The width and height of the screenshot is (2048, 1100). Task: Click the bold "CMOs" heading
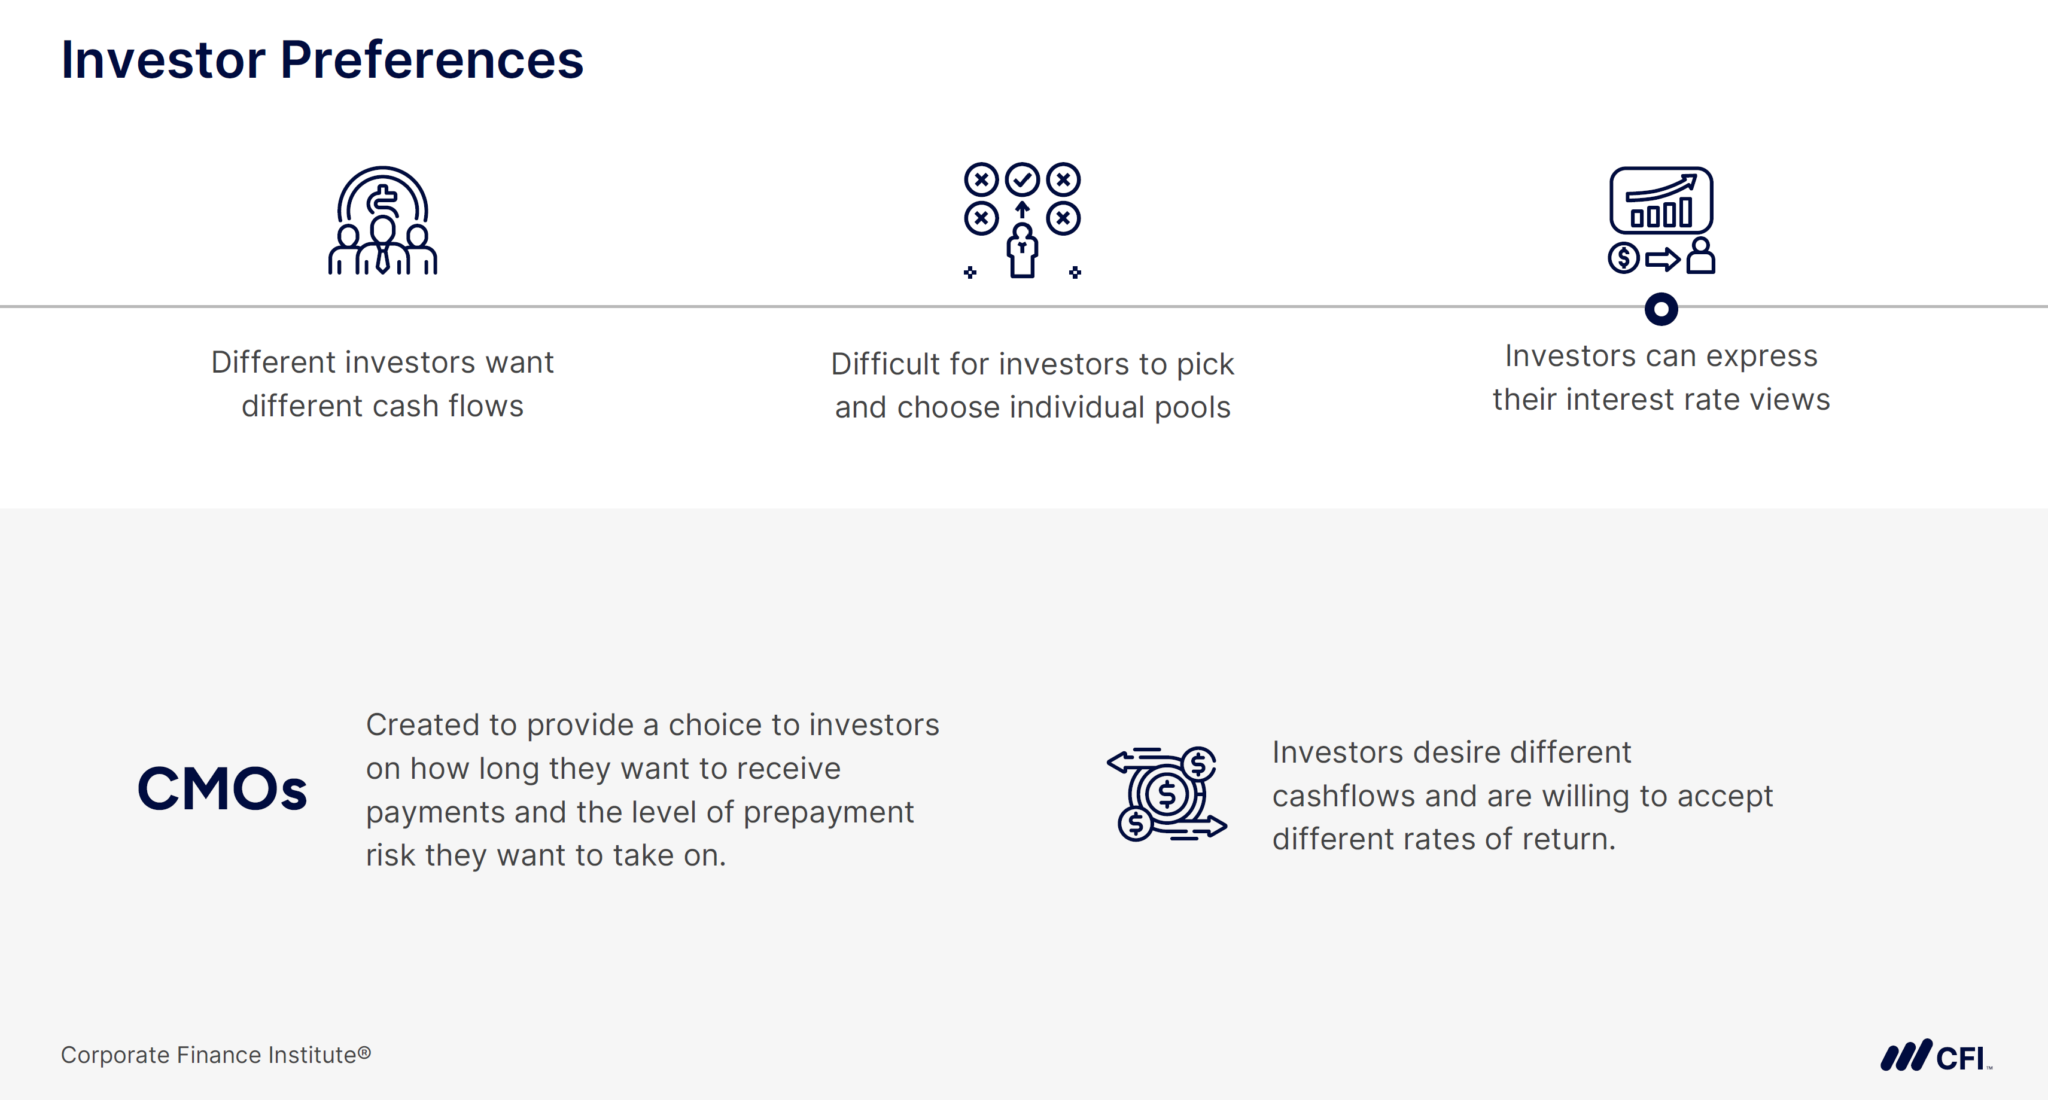[222, 789]
